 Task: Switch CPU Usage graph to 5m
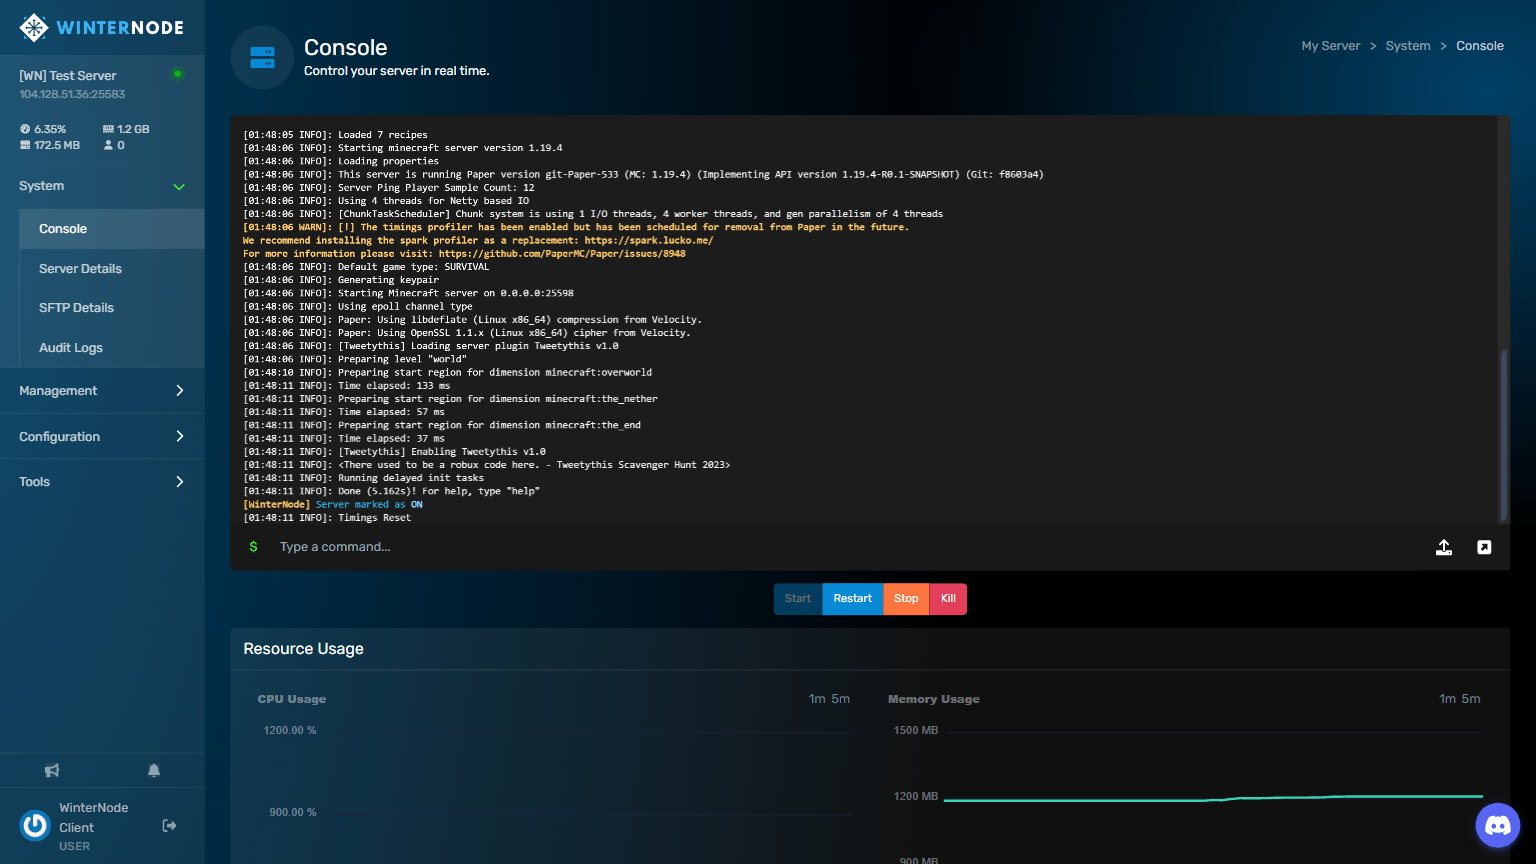[841, 699]
